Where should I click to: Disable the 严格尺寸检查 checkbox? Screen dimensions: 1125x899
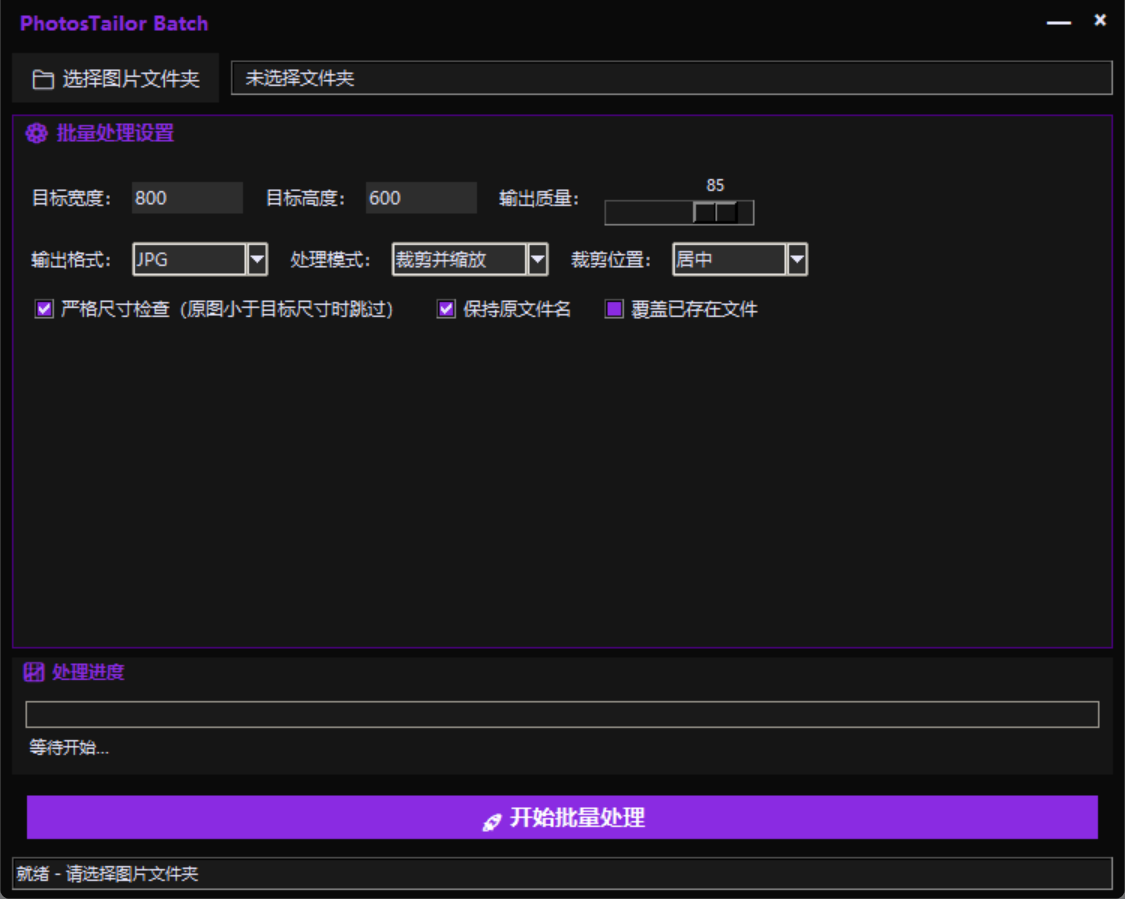42,310
